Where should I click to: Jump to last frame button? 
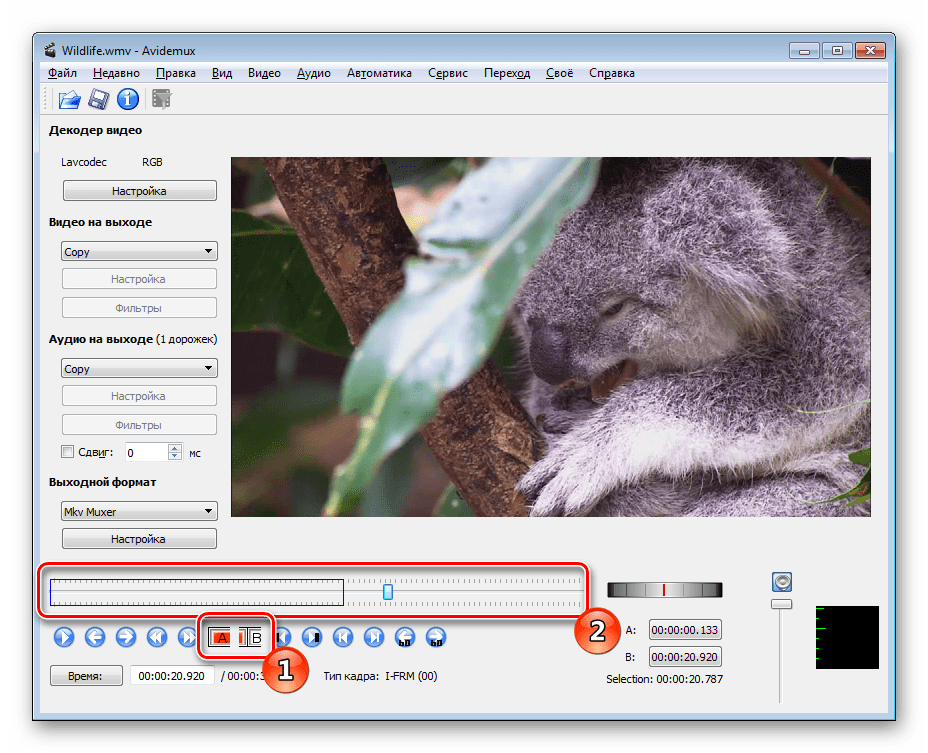(x=374, y=637)
